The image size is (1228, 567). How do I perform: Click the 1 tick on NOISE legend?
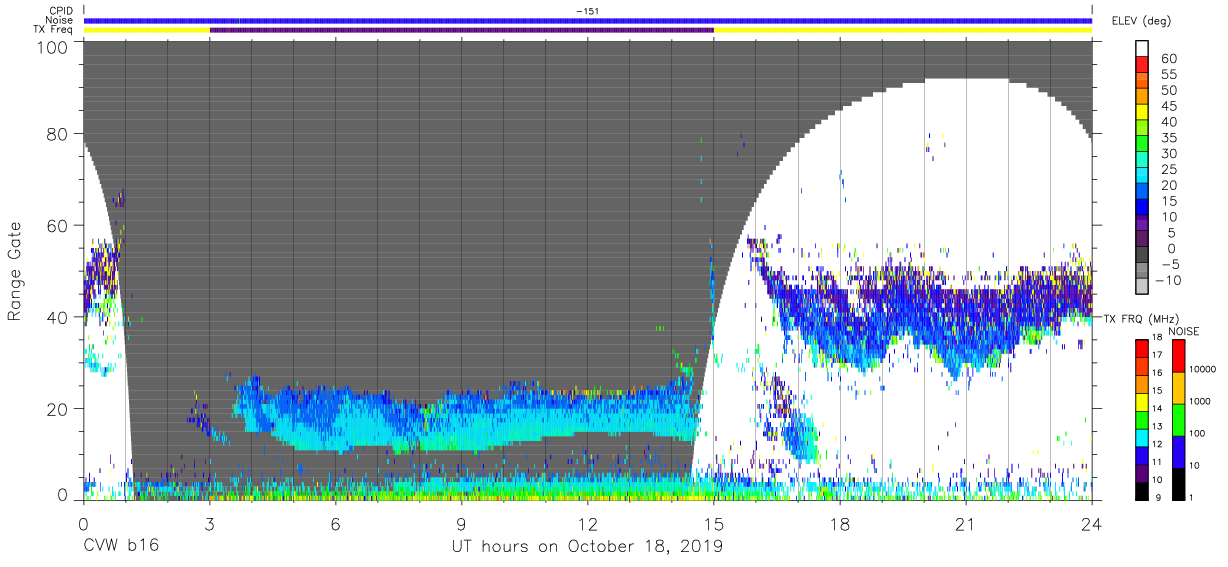pos(1191,497)
